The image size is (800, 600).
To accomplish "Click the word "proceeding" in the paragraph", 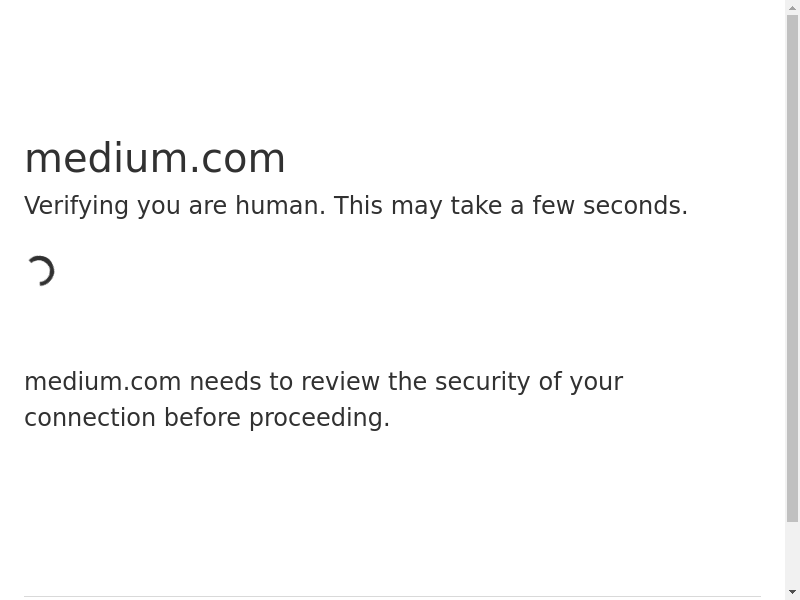I will 316,418.
